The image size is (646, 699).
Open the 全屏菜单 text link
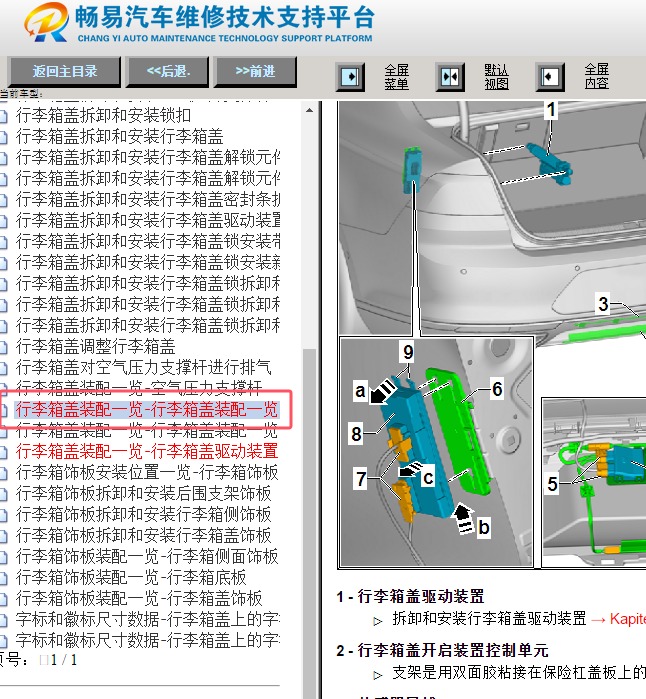[x=396, y=77]
